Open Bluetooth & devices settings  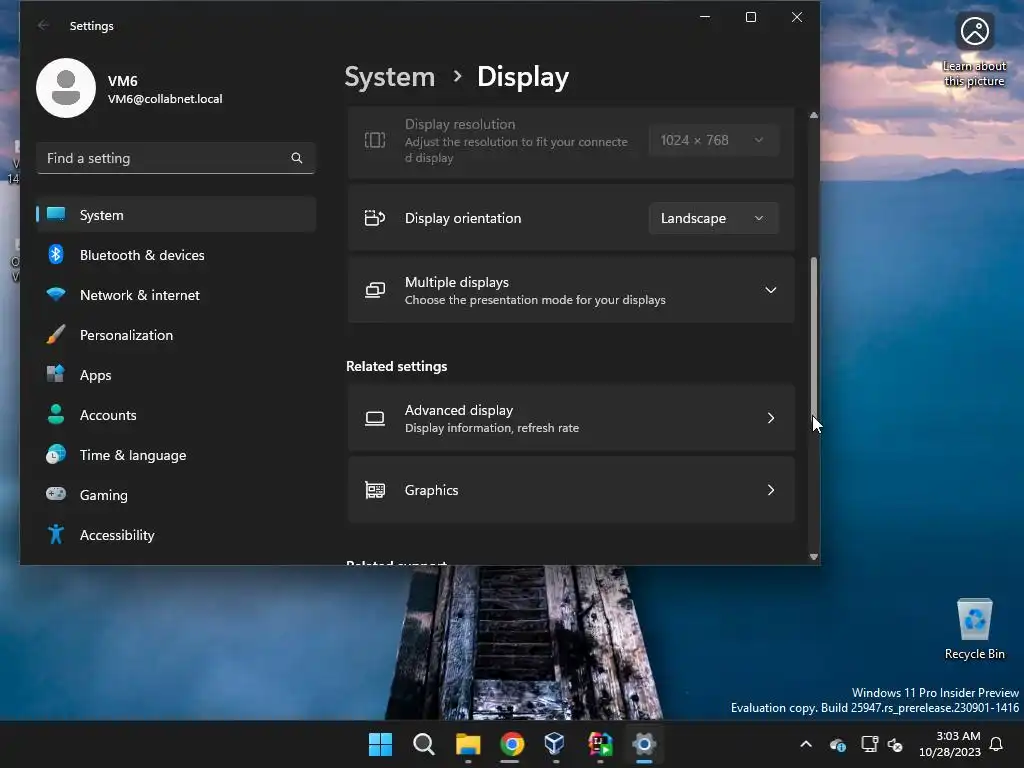(176, 255)
